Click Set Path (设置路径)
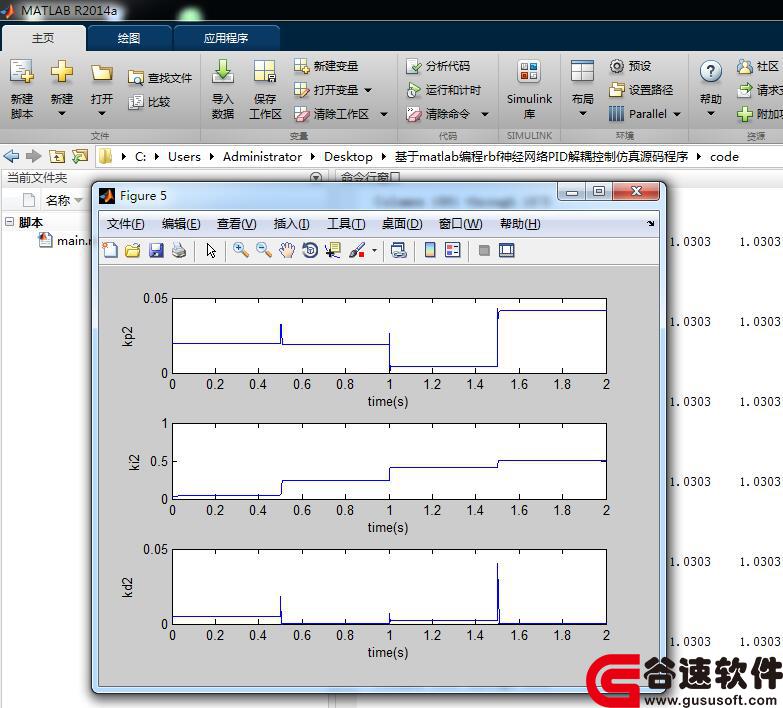 click(x=641, y=90)
